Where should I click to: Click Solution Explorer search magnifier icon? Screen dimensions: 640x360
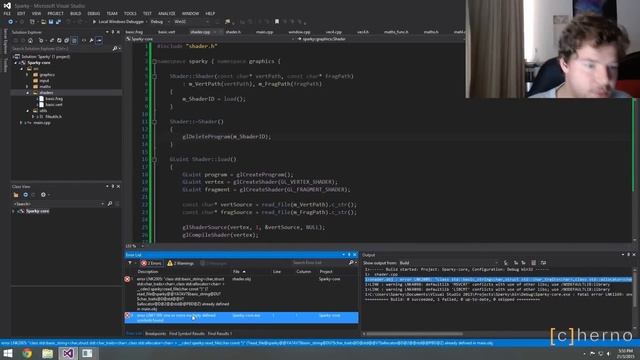point(115,49)
